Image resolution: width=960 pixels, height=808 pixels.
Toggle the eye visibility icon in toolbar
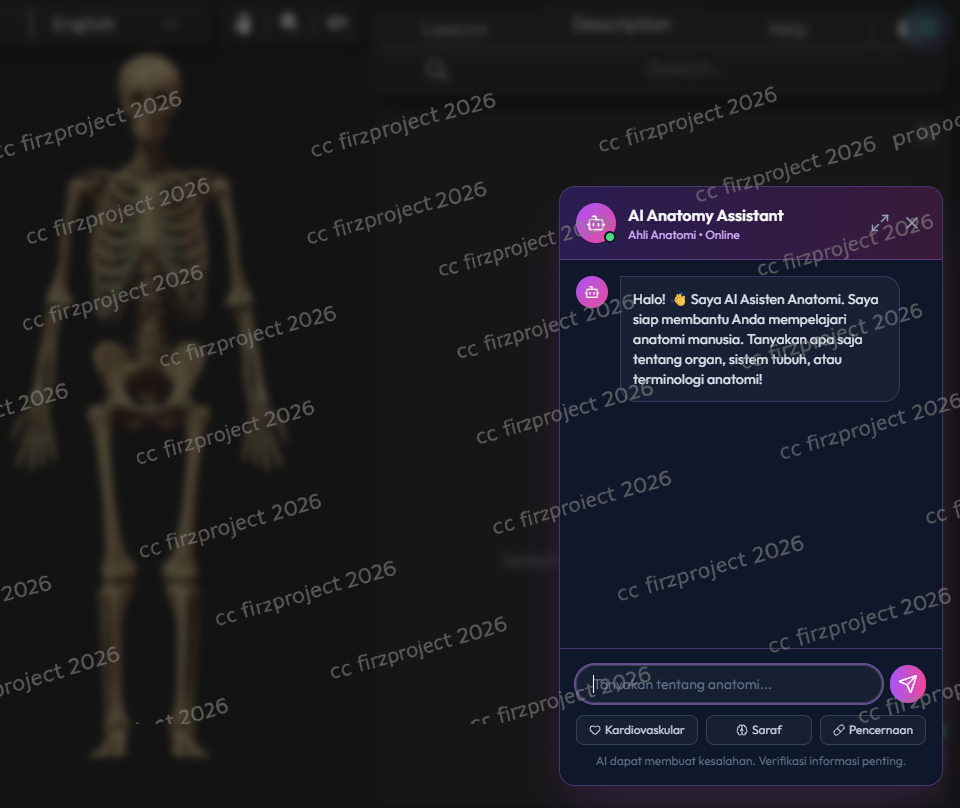tap(337, 22)
